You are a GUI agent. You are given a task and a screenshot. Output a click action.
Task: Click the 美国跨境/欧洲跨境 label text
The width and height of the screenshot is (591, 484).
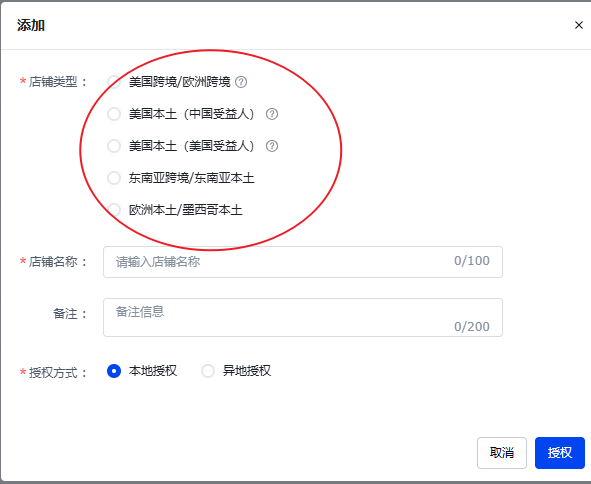point(179,82)
